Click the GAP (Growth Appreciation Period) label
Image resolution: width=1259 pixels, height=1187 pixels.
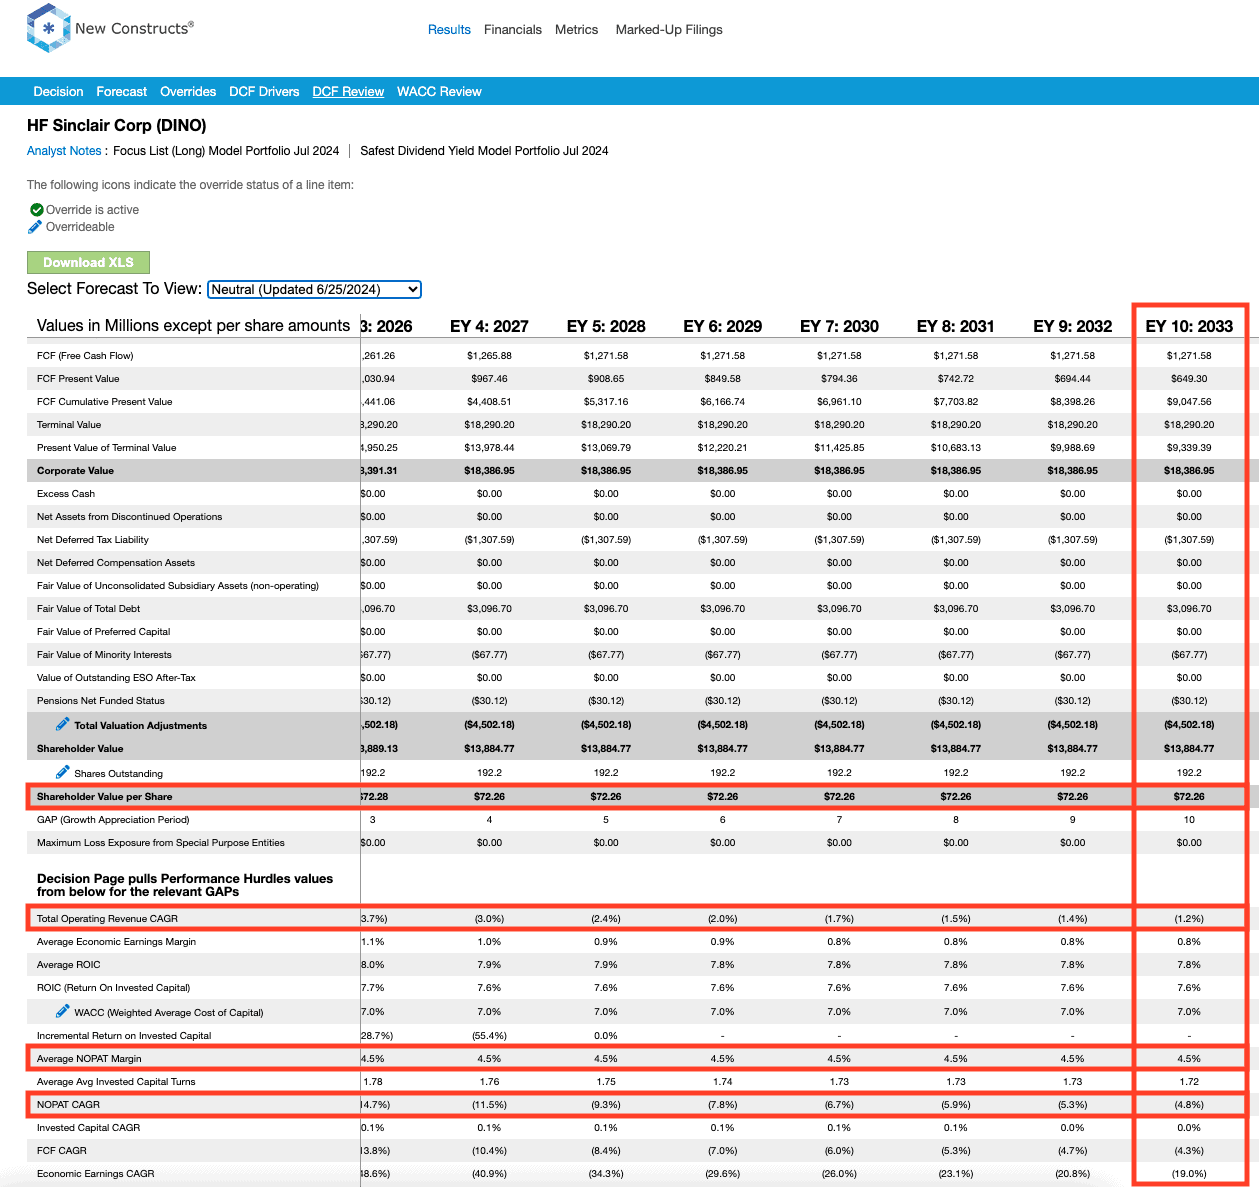point(113,820)
